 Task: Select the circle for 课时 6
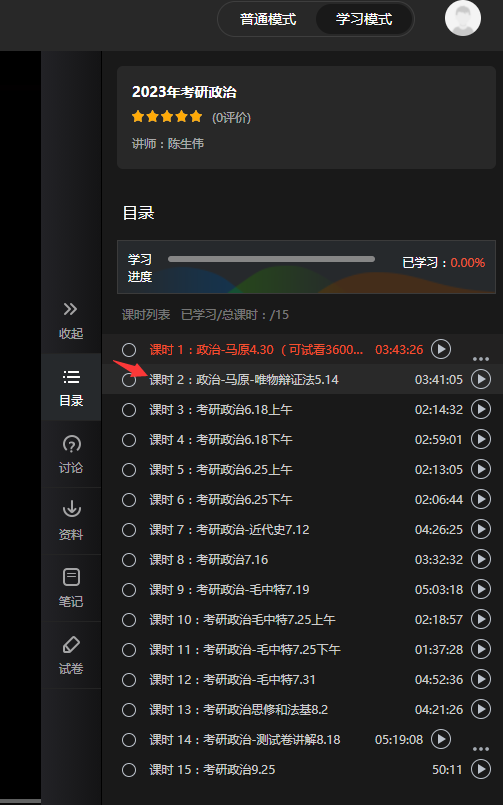(129, 500)
